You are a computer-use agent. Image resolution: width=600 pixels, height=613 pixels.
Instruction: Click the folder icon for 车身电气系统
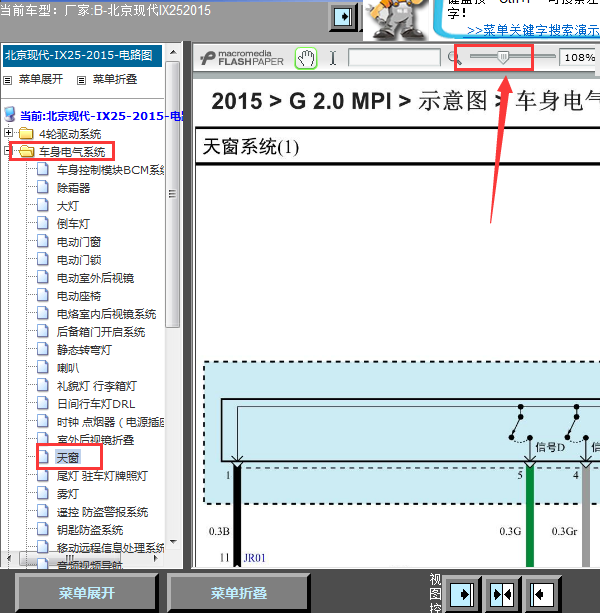[x=26, y=152]
